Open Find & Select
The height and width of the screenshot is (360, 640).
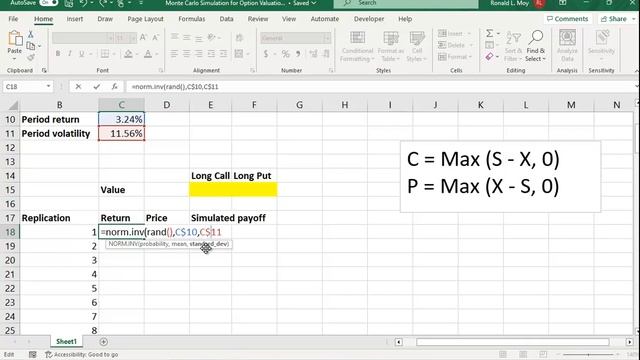536,47
